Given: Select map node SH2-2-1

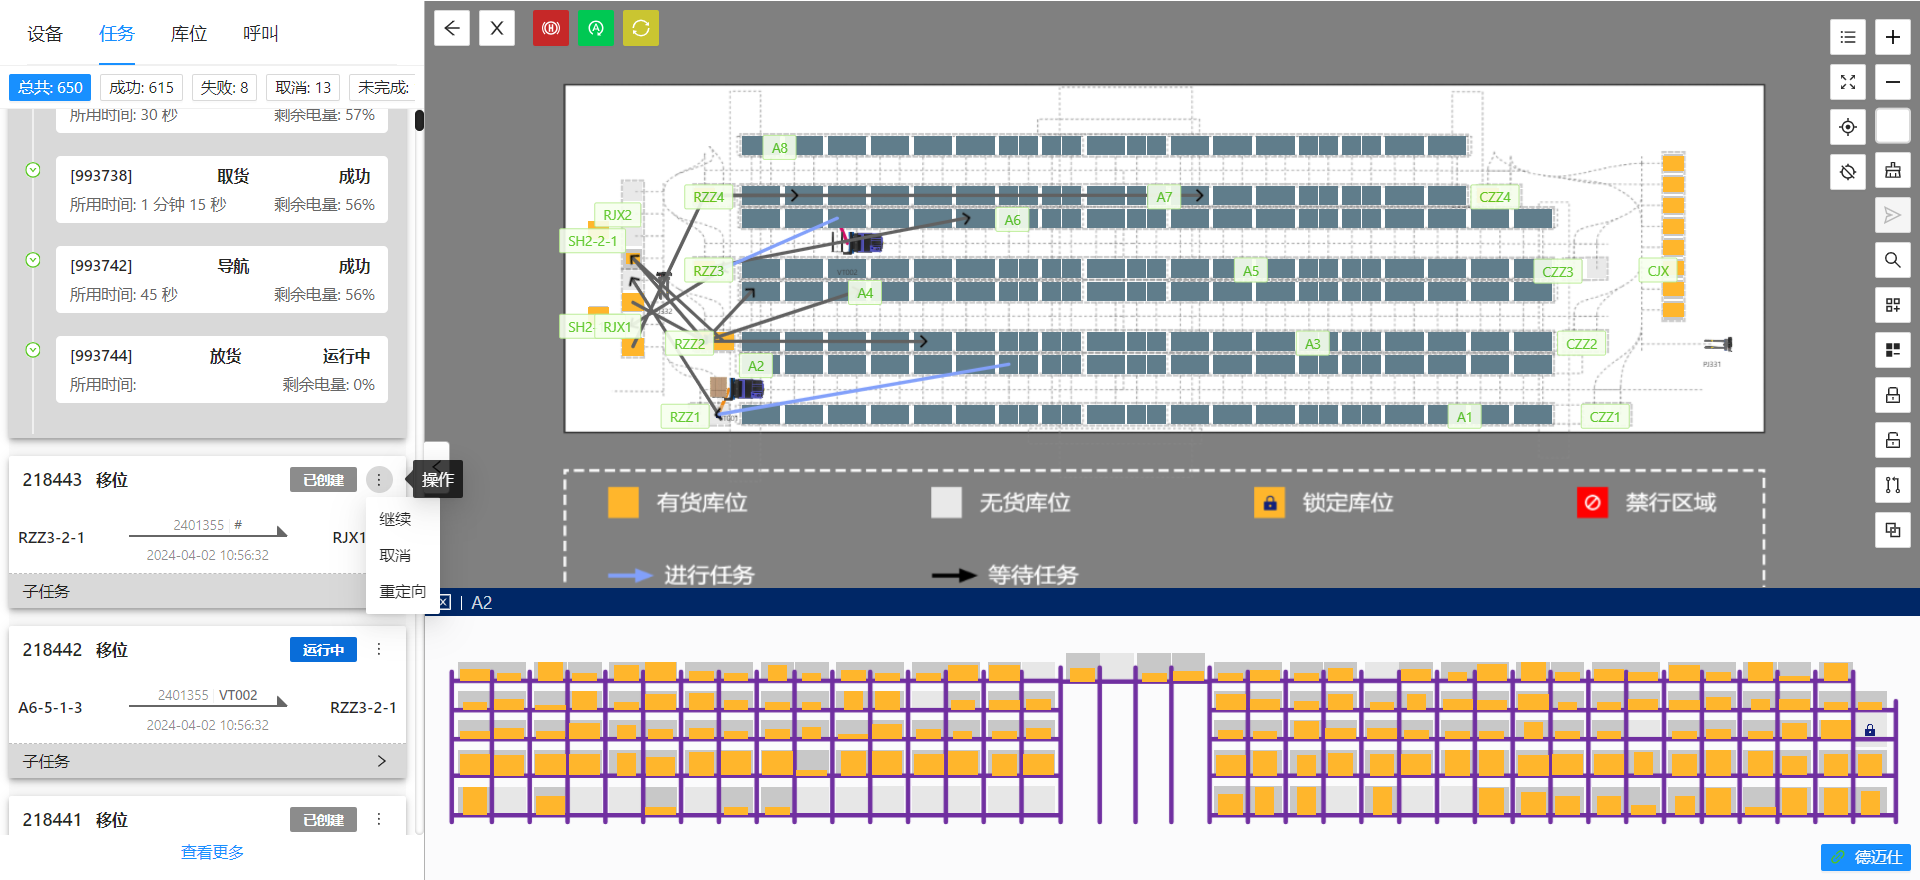Looking at the screenshot, I should coord(593,241).
